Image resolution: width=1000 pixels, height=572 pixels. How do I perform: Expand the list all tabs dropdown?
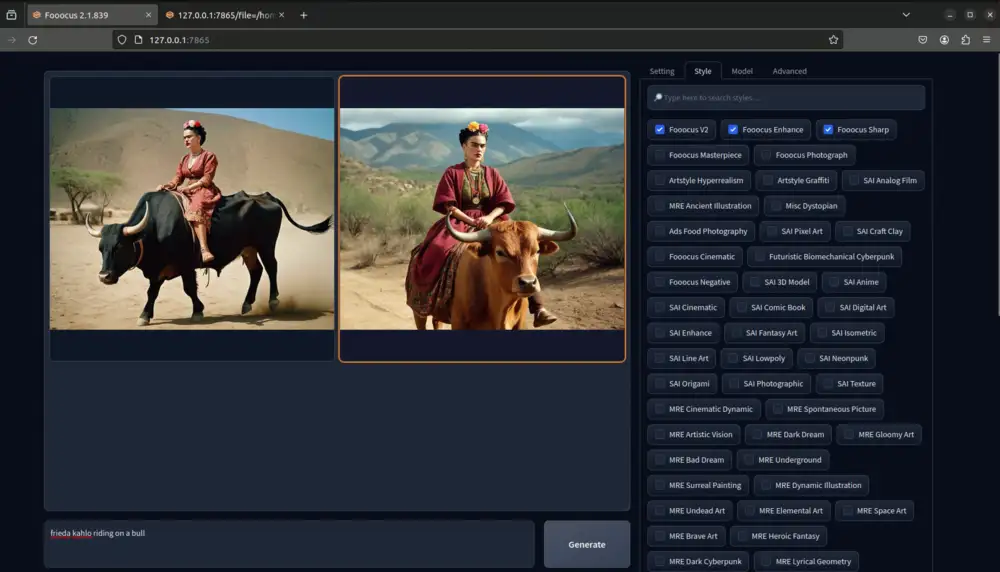click(906, 15)
